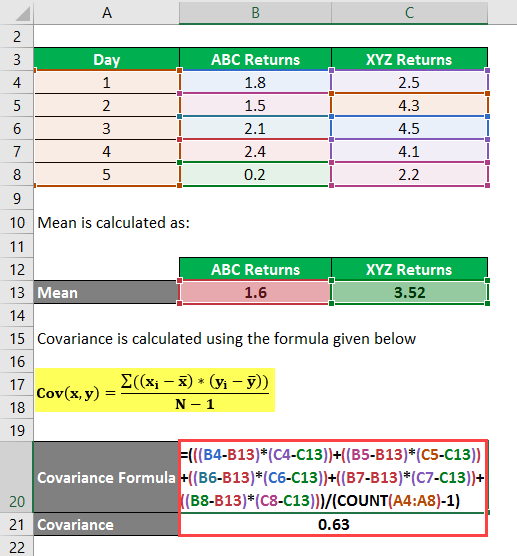This screenshot has height=556, width=517.
Task: Select row 2 header
Action: tap(17, 37)
